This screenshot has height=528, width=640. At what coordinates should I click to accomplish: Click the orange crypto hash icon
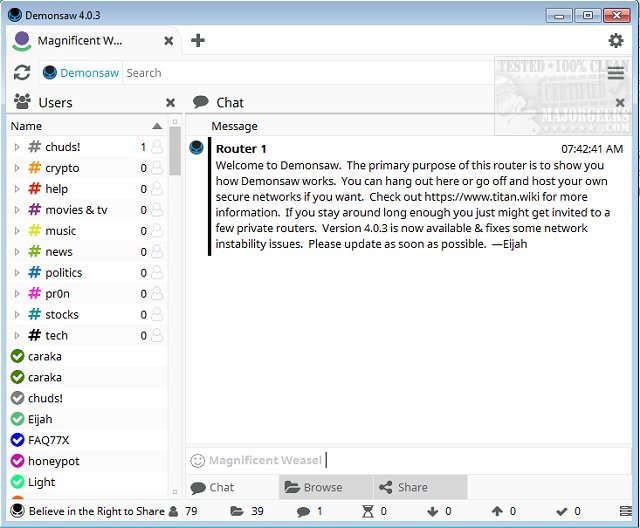coord(35,168)
